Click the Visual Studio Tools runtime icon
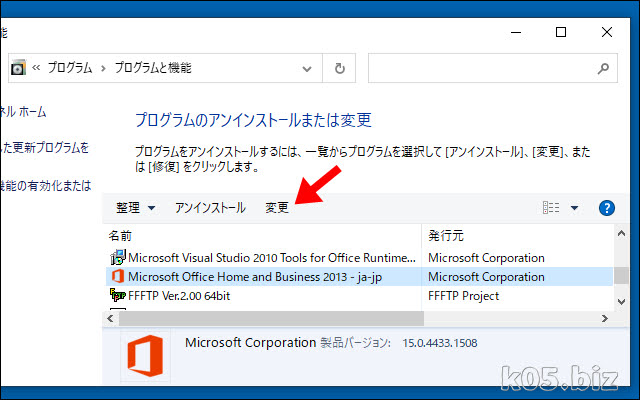Screen dimensions: 640x400 (118, 257)
